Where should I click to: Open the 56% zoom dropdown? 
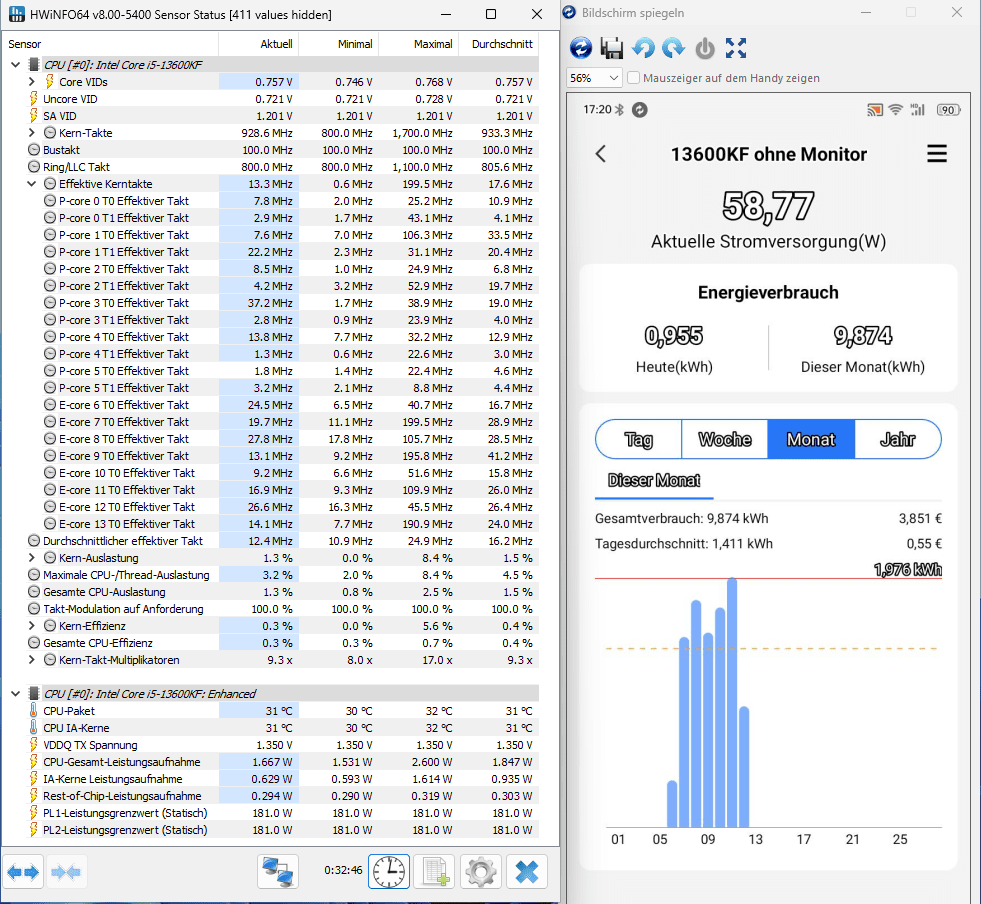point(594,78)
